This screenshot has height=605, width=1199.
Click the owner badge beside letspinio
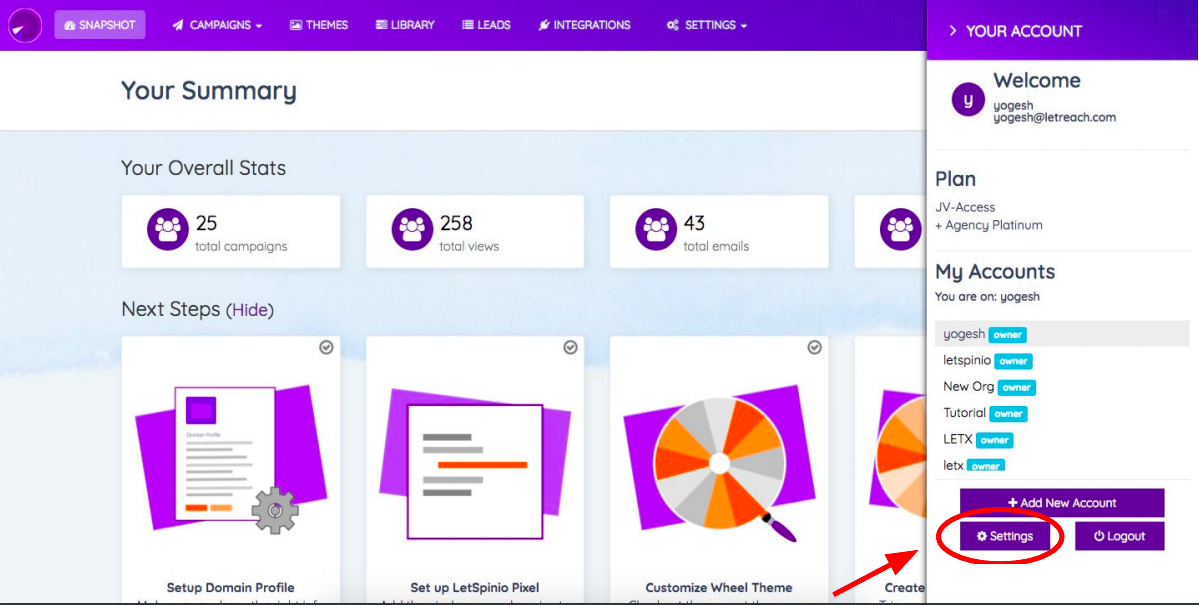pos(1013,361)
